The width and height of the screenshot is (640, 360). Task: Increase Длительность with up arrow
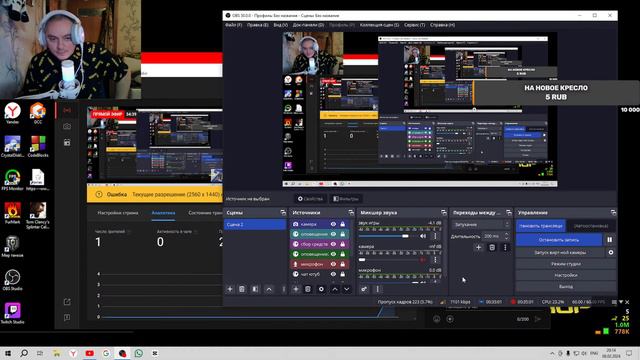(x=507, y=234)
